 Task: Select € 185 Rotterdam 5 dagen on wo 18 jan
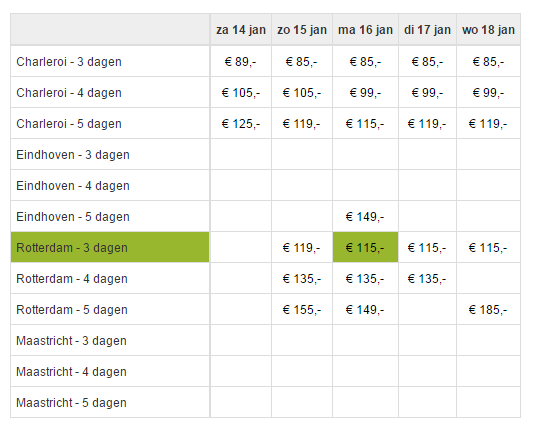click(x=488, y=309)
